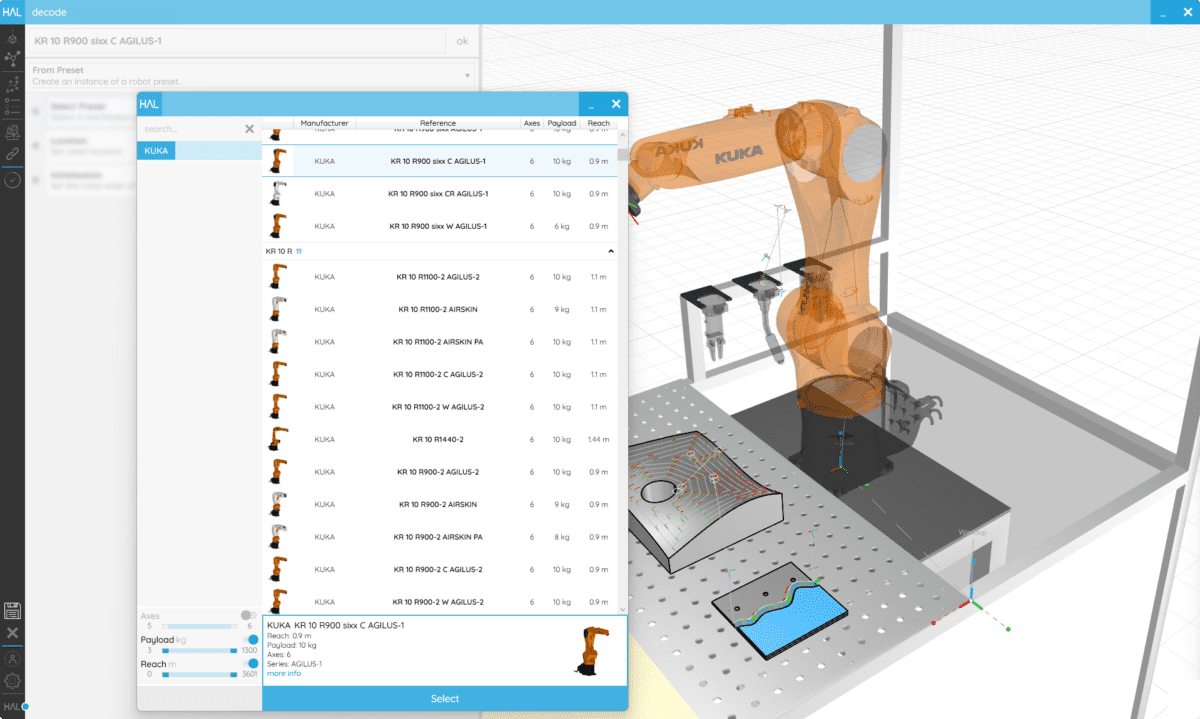Open the settings gear icon in sidebar

point(12,681)
